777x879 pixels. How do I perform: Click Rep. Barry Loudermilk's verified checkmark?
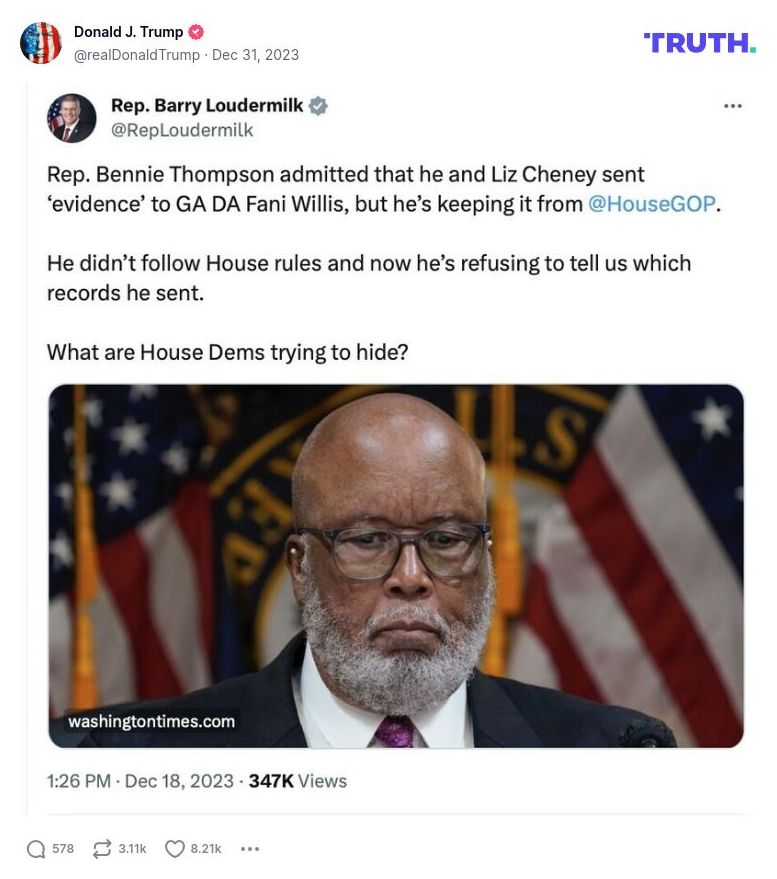317,104
